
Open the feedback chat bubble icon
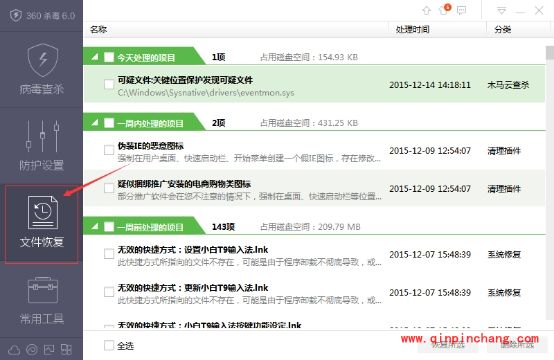(x=461, y=11)
